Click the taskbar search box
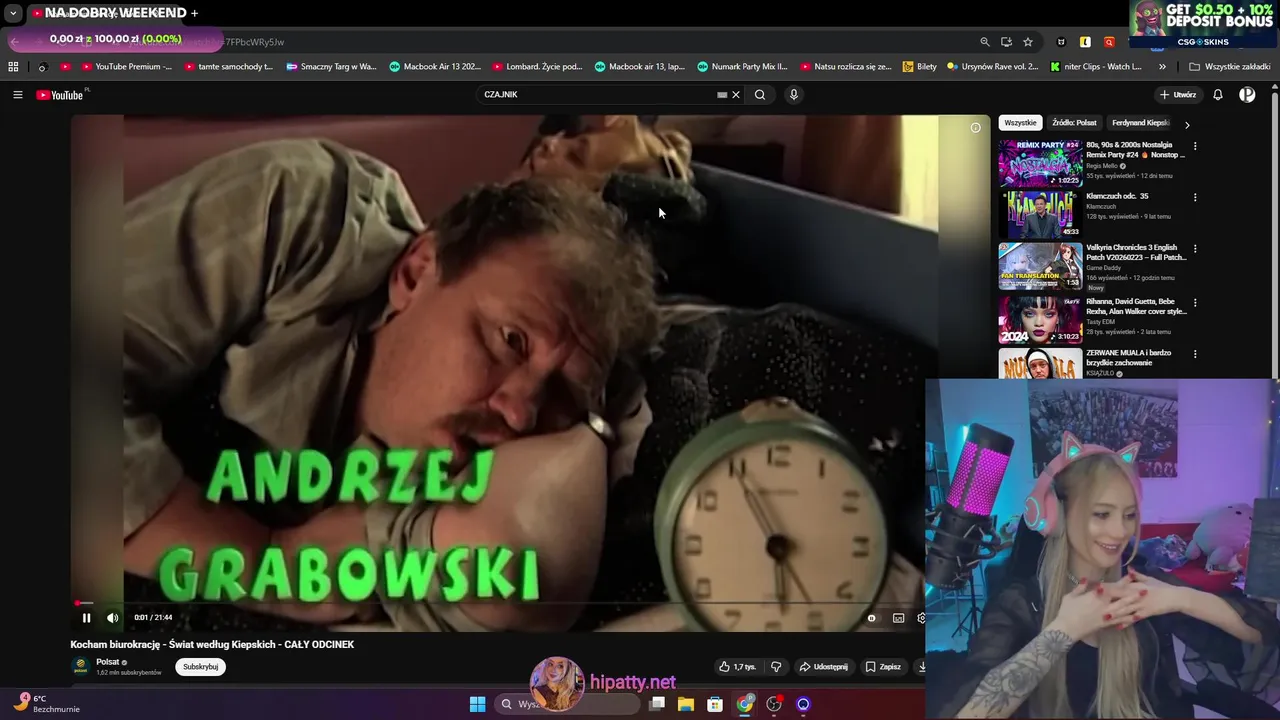The height and width of the screenshot is (720, 1280). pyautogui.click(x=568, y=704)
